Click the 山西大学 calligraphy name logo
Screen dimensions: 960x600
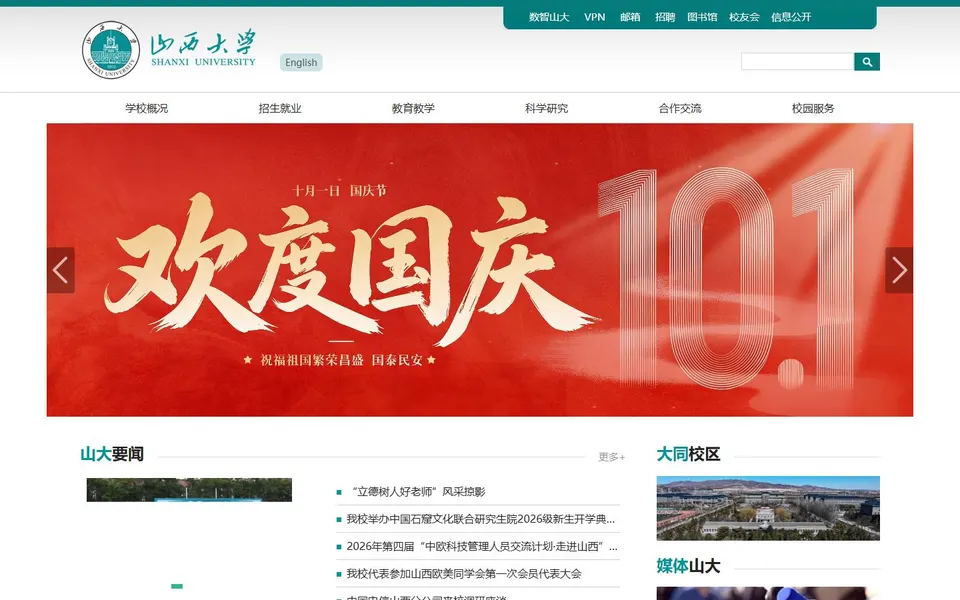[x=203, y=48]
